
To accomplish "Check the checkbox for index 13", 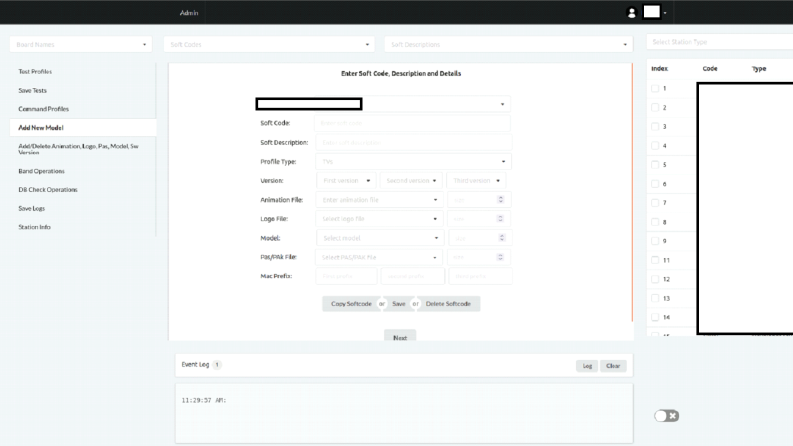I will pyautogui.click(x=655, y=298).
